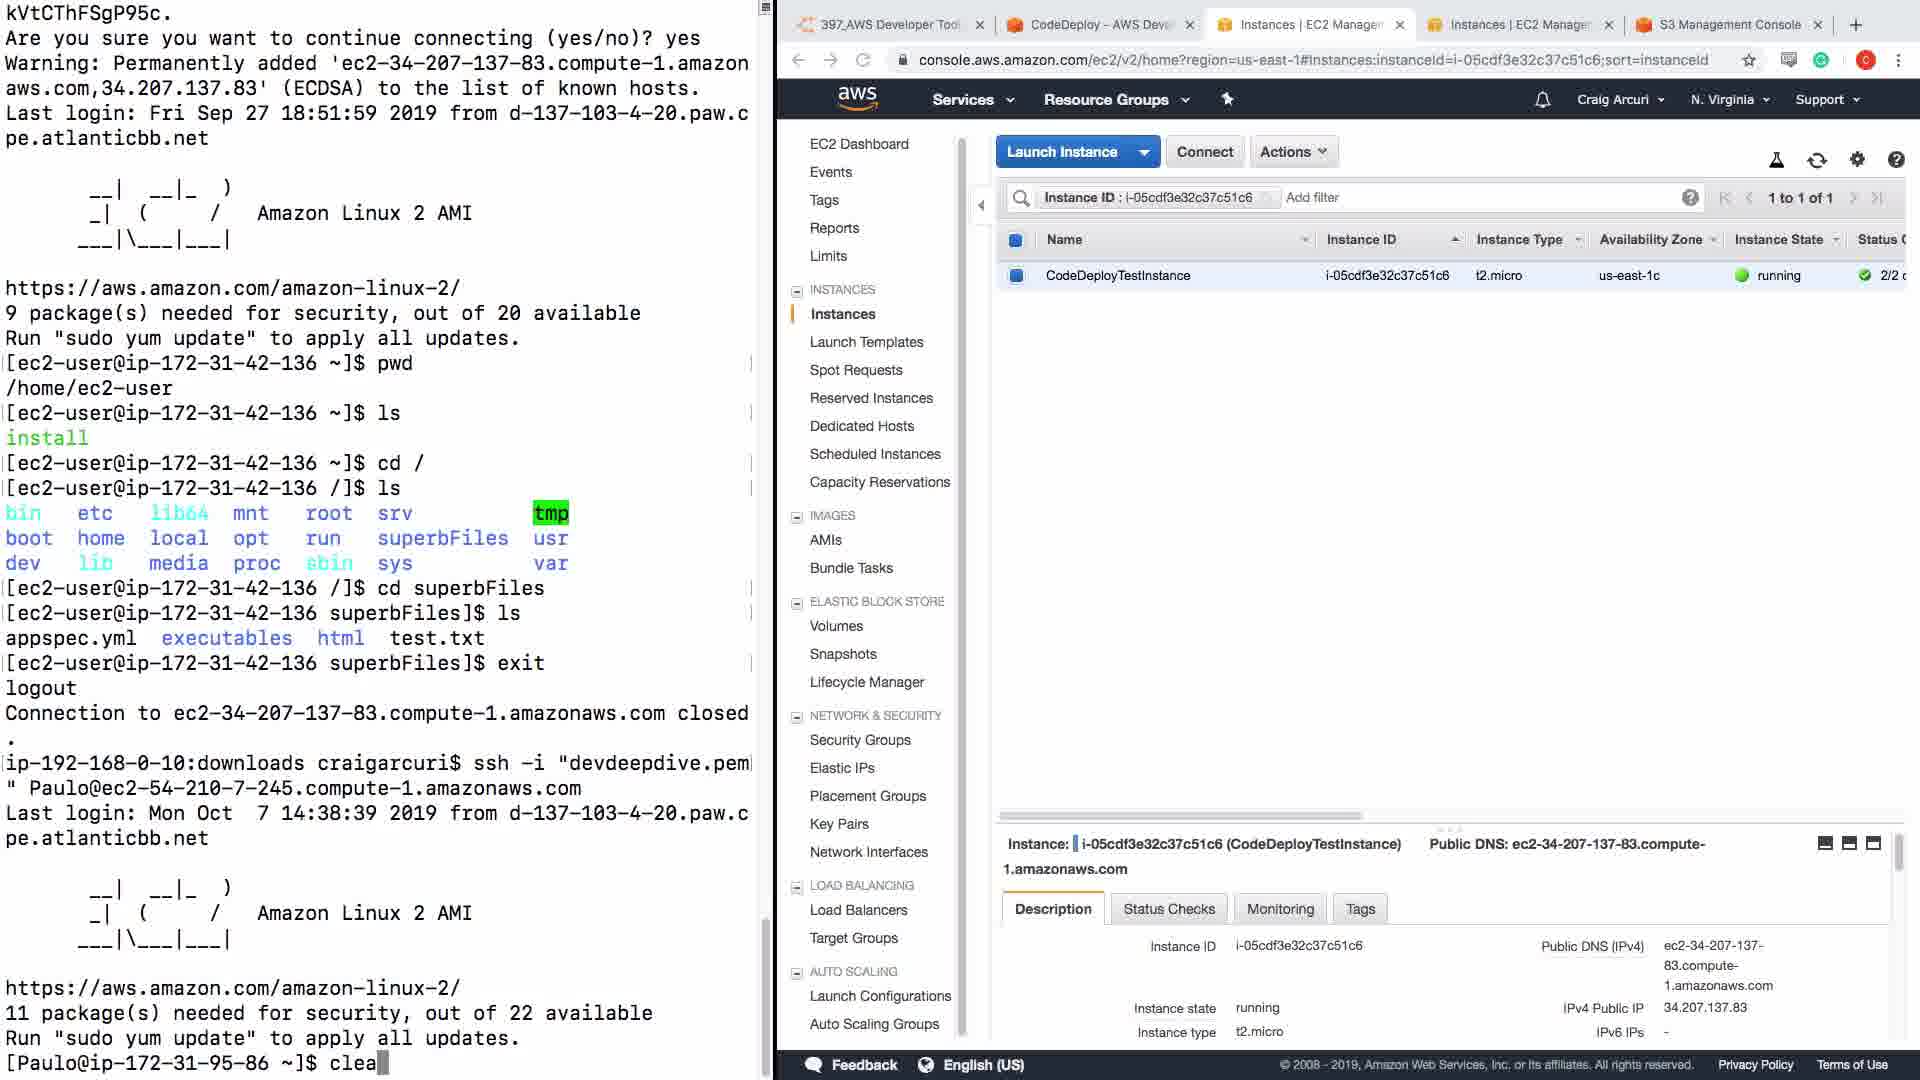The image size is (1920, 1080).
Task: Click the AWS logo home icon
Action: (857, 98)
